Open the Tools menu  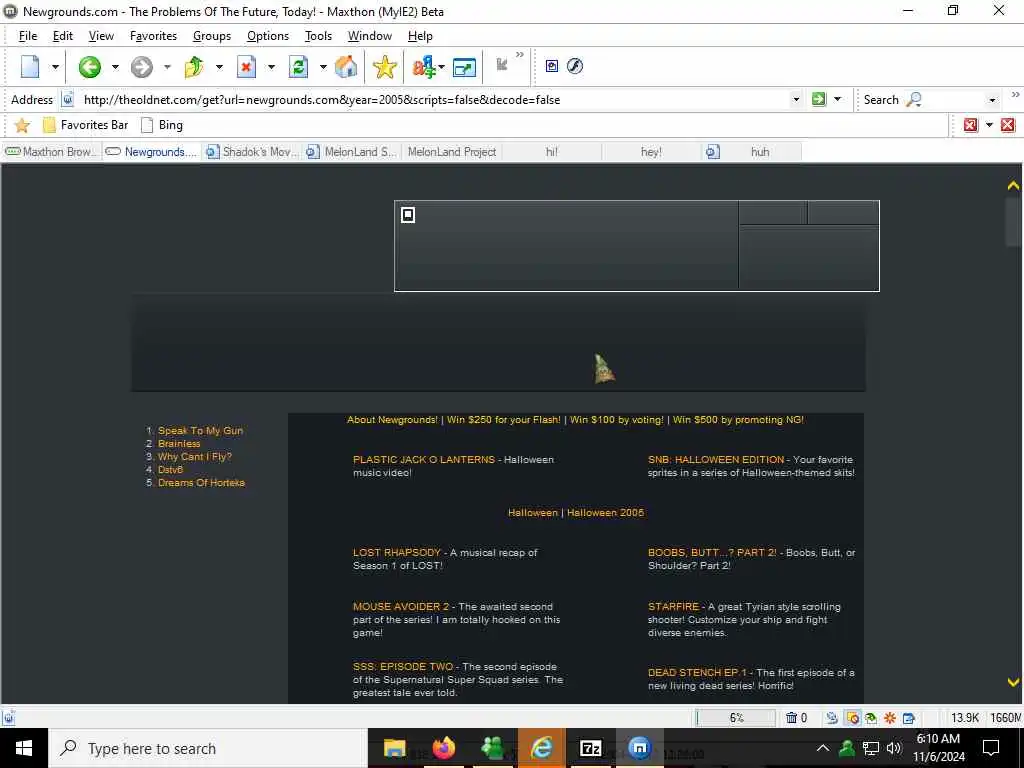318,36
